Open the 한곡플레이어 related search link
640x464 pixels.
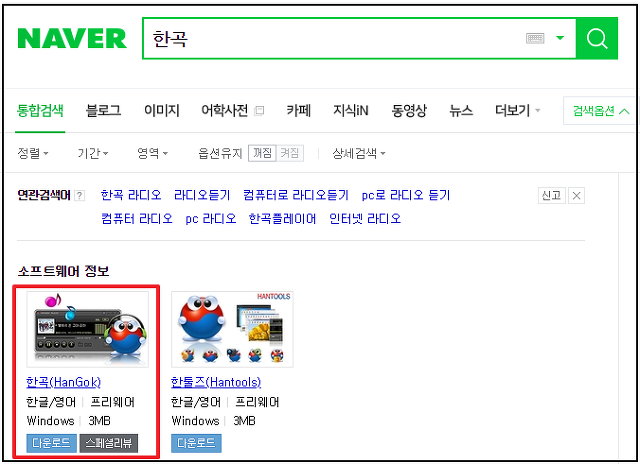282,219
